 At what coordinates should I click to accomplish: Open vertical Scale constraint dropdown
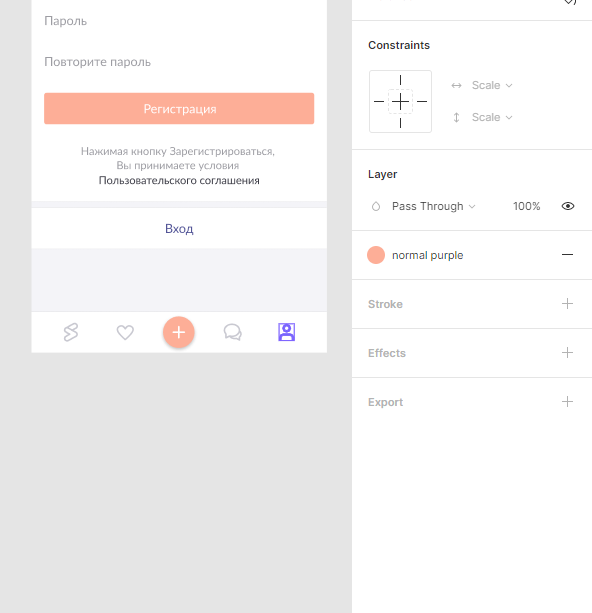[x=492, y=117]
